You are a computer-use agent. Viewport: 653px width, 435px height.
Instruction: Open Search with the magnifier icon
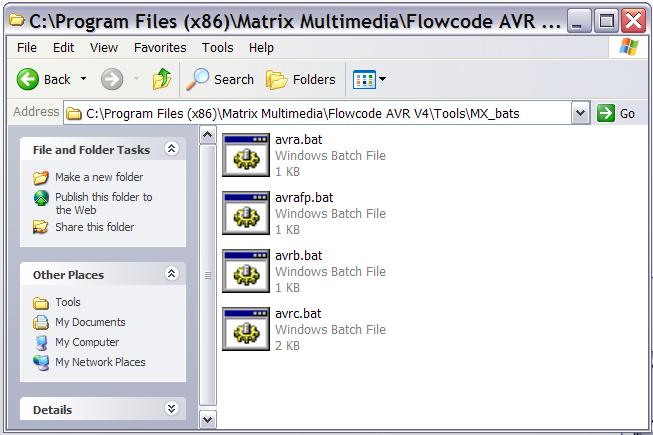click(x=197, y=79)
